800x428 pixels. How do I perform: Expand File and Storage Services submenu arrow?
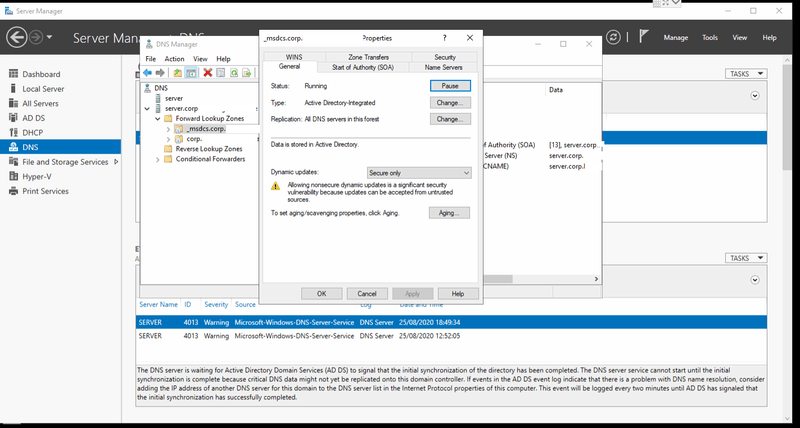point(116,162)
